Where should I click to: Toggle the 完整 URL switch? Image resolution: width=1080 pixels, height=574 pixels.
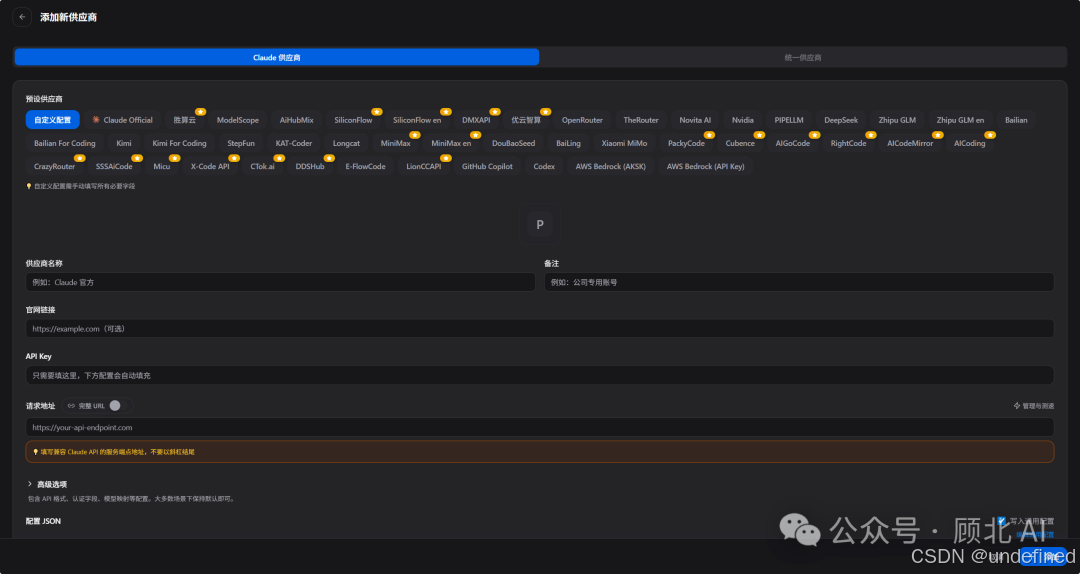[x=115, y=406]
